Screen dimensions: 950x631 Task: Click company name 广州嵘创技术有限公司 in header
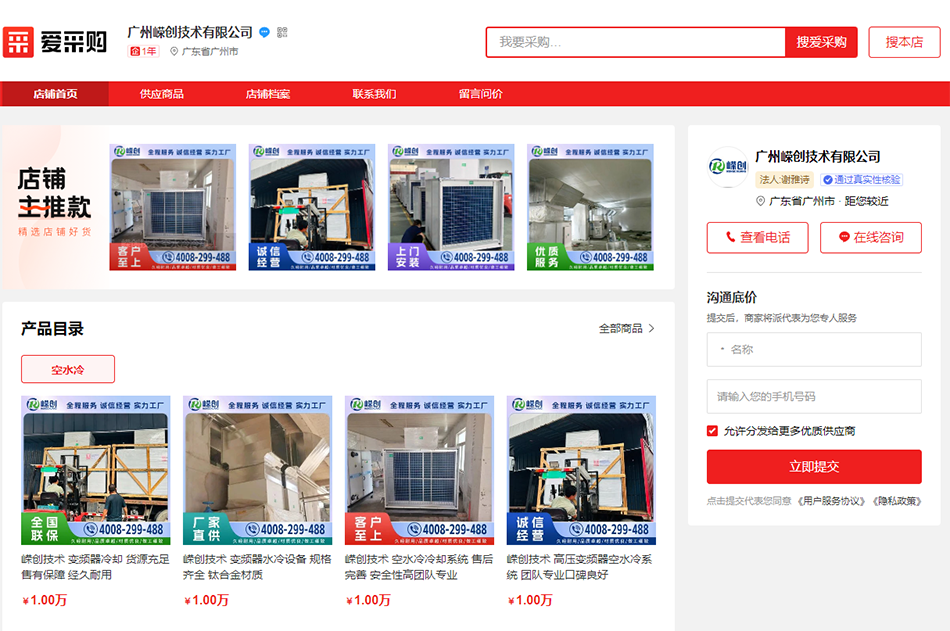coord(190,32)
